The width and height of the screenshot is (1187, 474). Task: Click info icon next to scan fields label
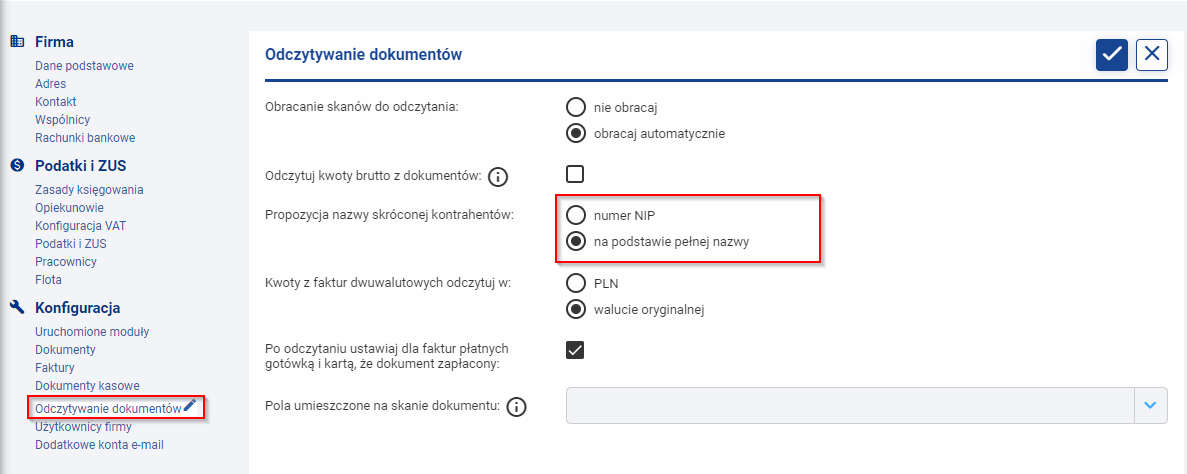(x=516, y=407)
